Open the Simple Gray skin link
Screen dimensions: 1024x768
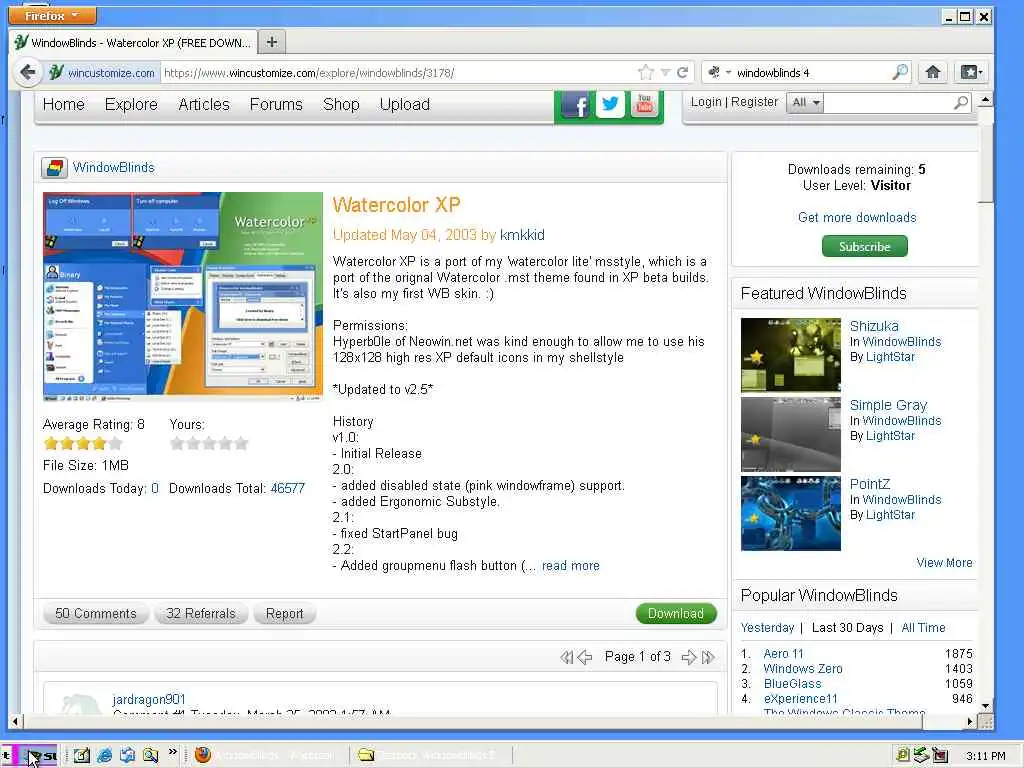[x=888, y=405]
